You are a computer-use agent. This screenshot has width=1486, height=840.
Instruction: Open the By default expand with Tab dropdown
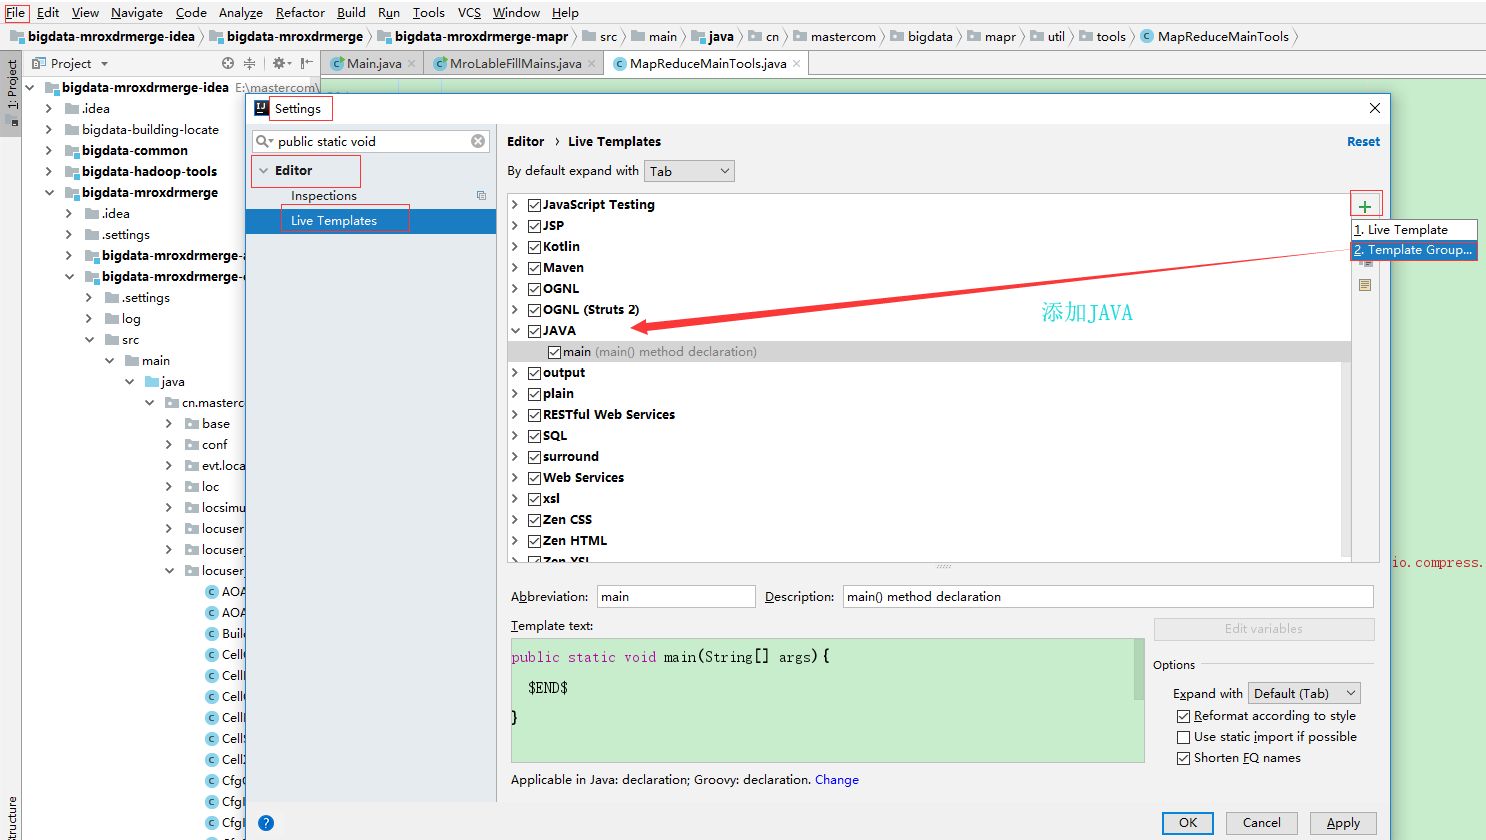click(689, 171)
